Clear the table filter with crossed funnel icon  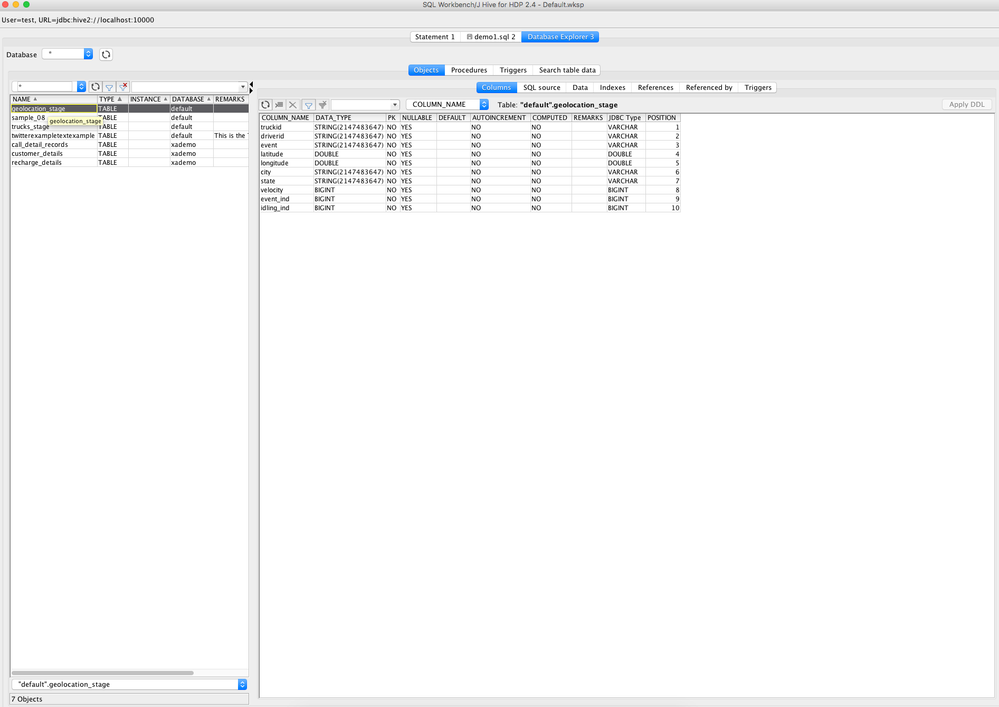pyautogui.click(x=122, y=87)
